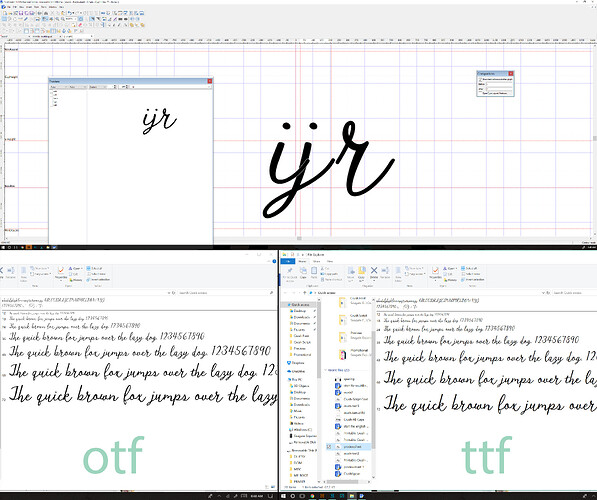
Task: Click the Paste icon in File Explorer ribbon
Action: tap(314, 272)
